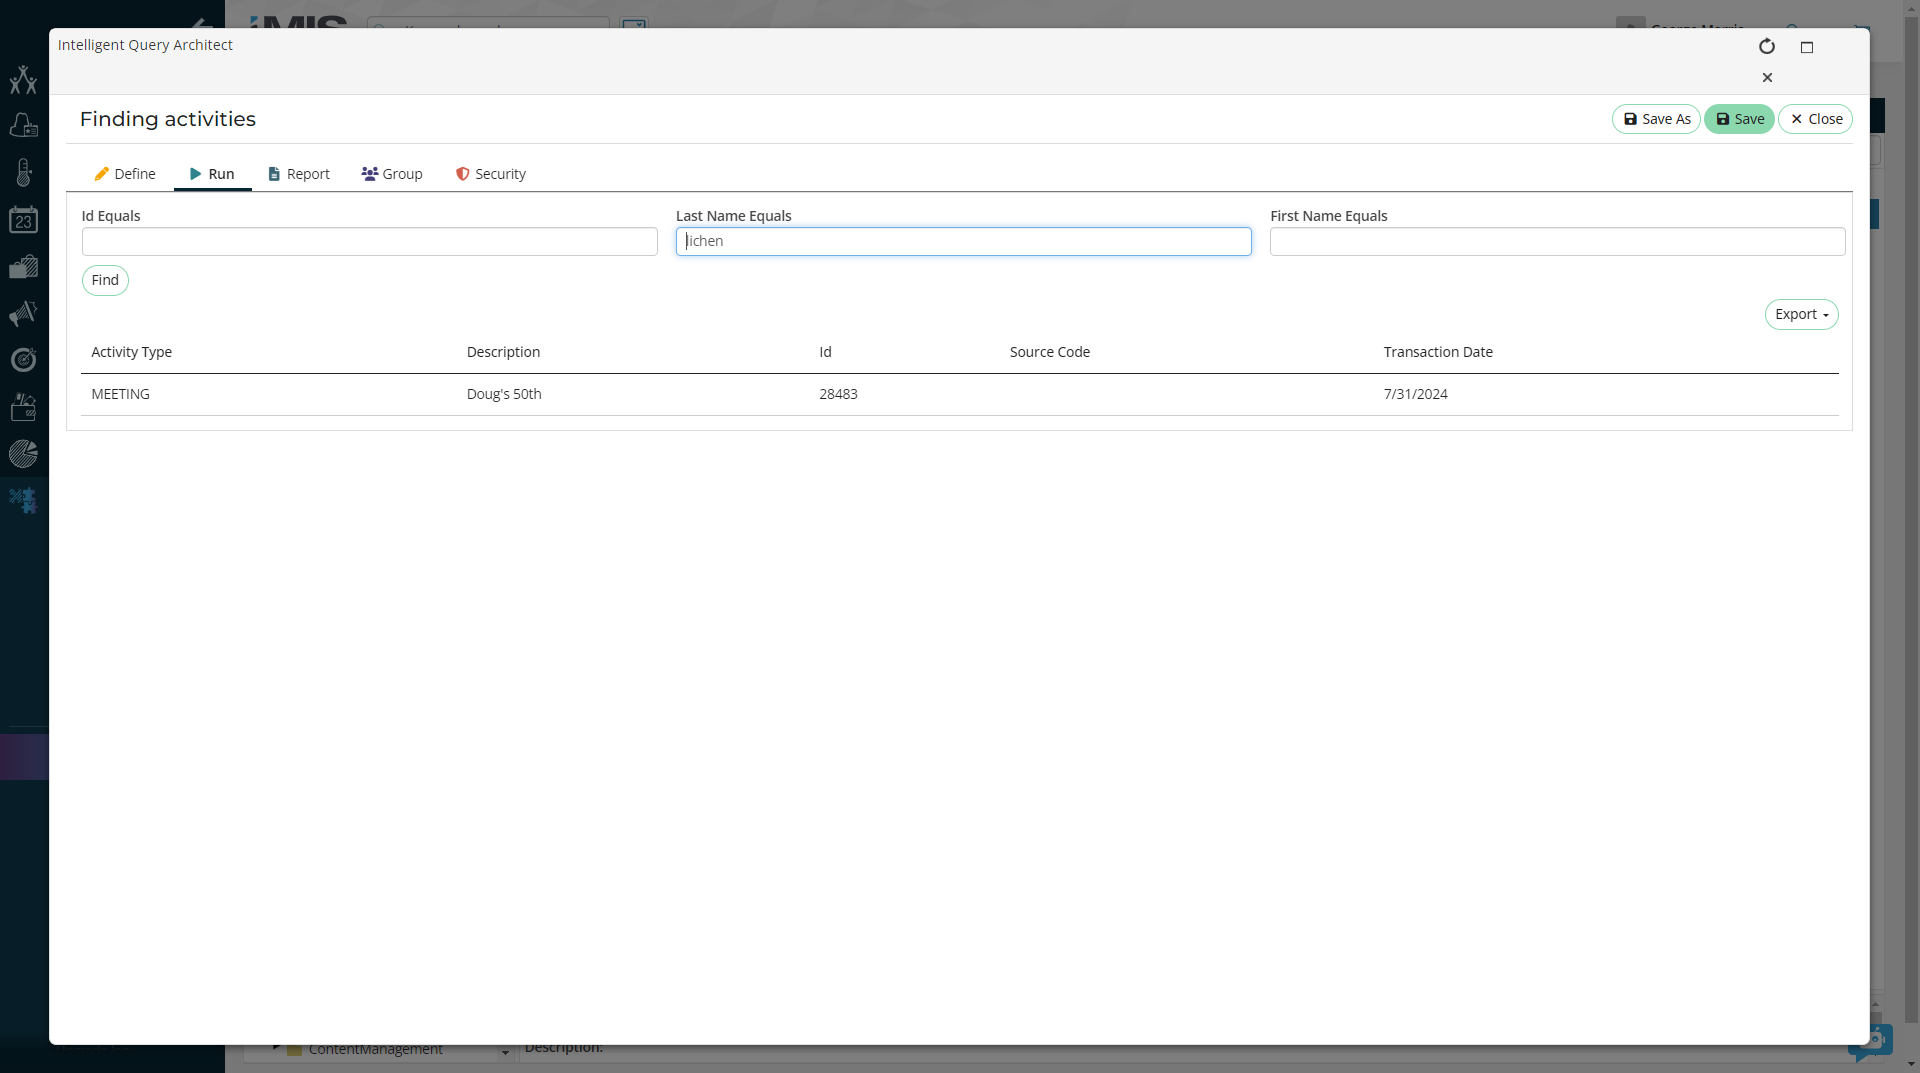Refresh the Intelligent Query Architect dialog
Screen dimensions: 1920x1073
tap(1766, 47)
